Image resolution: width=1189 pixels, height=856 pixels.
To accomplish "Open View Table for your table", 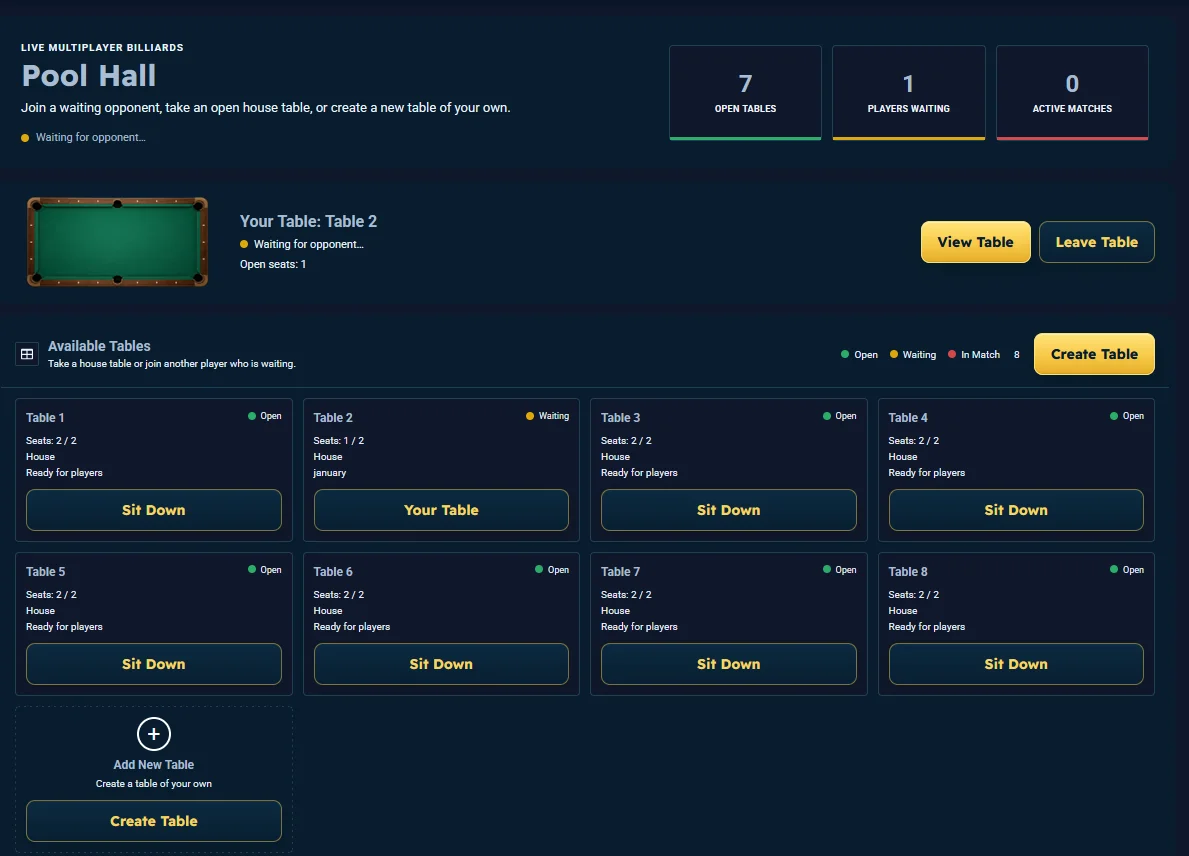I will (975, 242).
